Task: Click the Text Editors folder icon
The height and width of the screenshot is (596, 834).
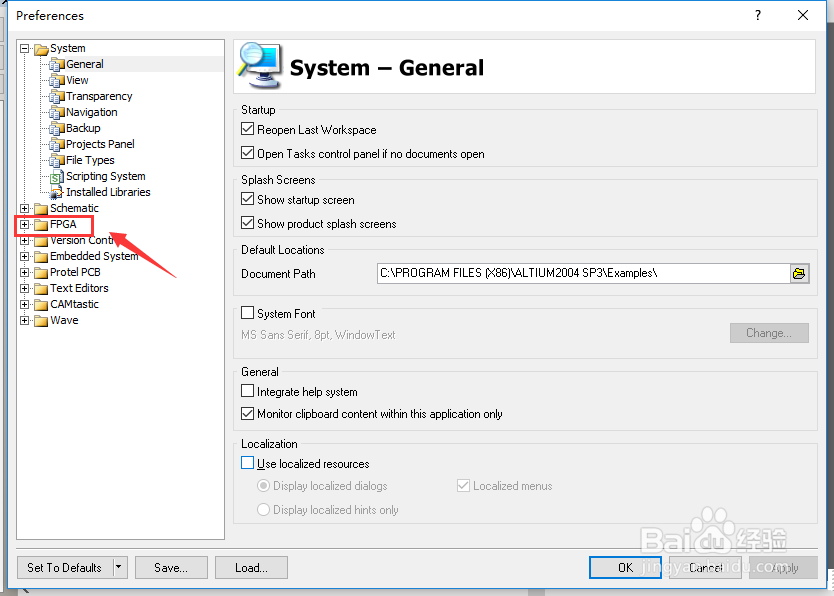Action: tap(41, 289)
